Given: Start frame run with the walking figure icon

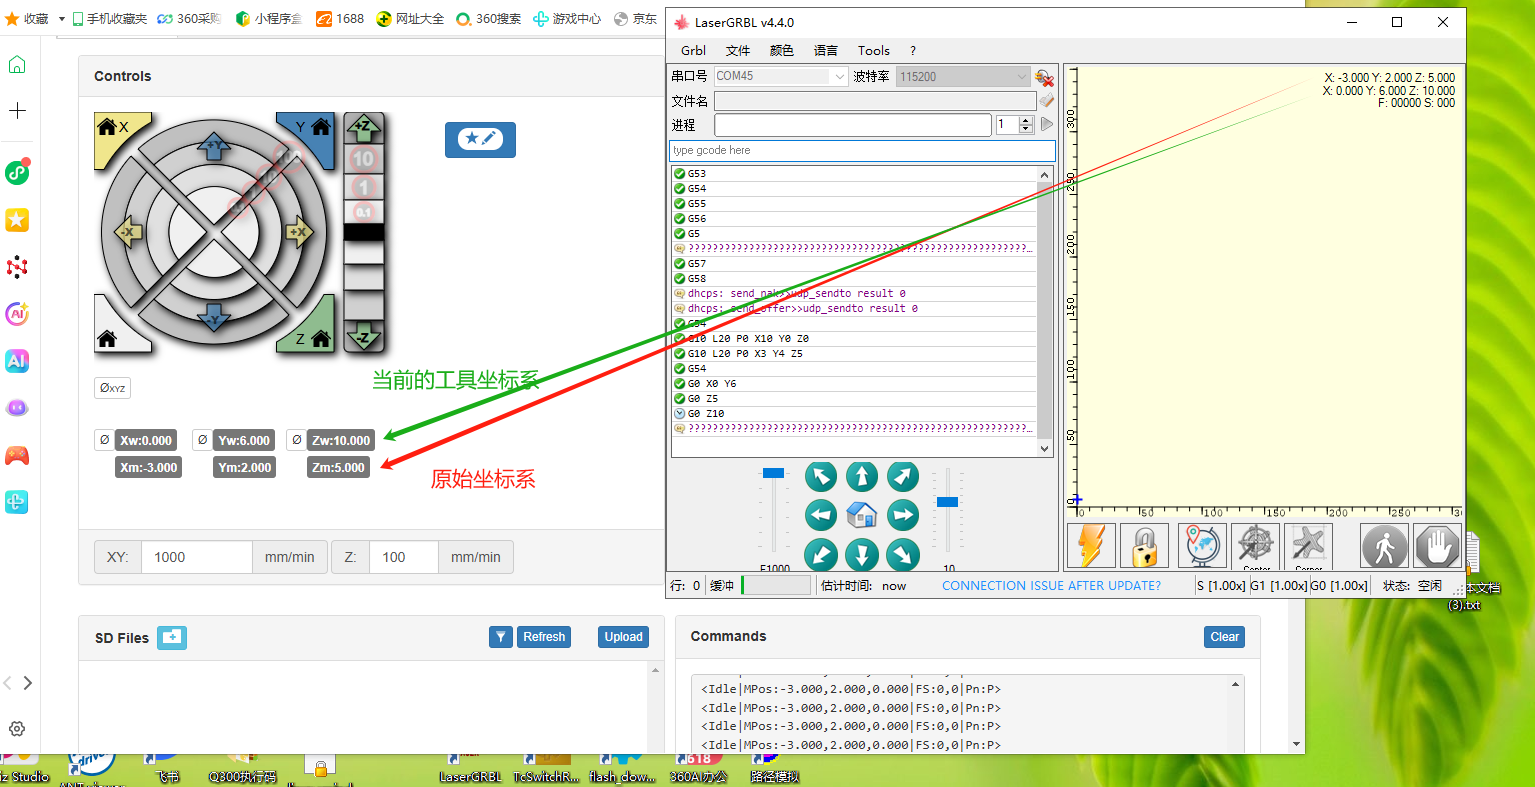Looking at the screenshot, I should (x=1384, y=546).
